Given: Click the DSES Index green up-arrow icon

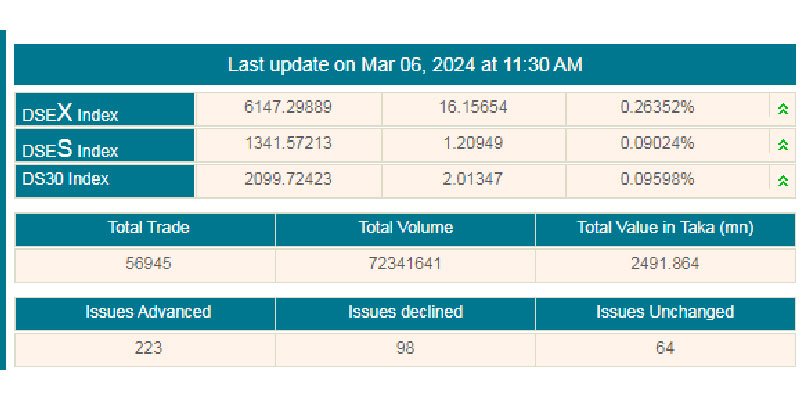Looking at the screenshot, I should (x=782, y=145).
